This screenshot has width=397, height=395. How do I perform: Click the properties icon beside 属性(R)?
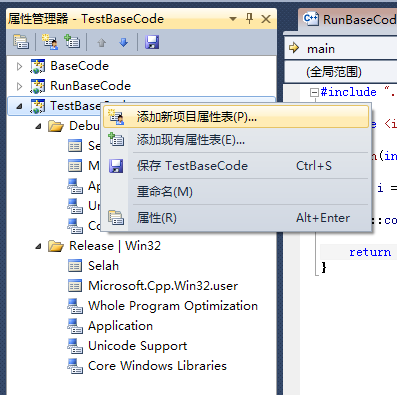coord(116,218)
